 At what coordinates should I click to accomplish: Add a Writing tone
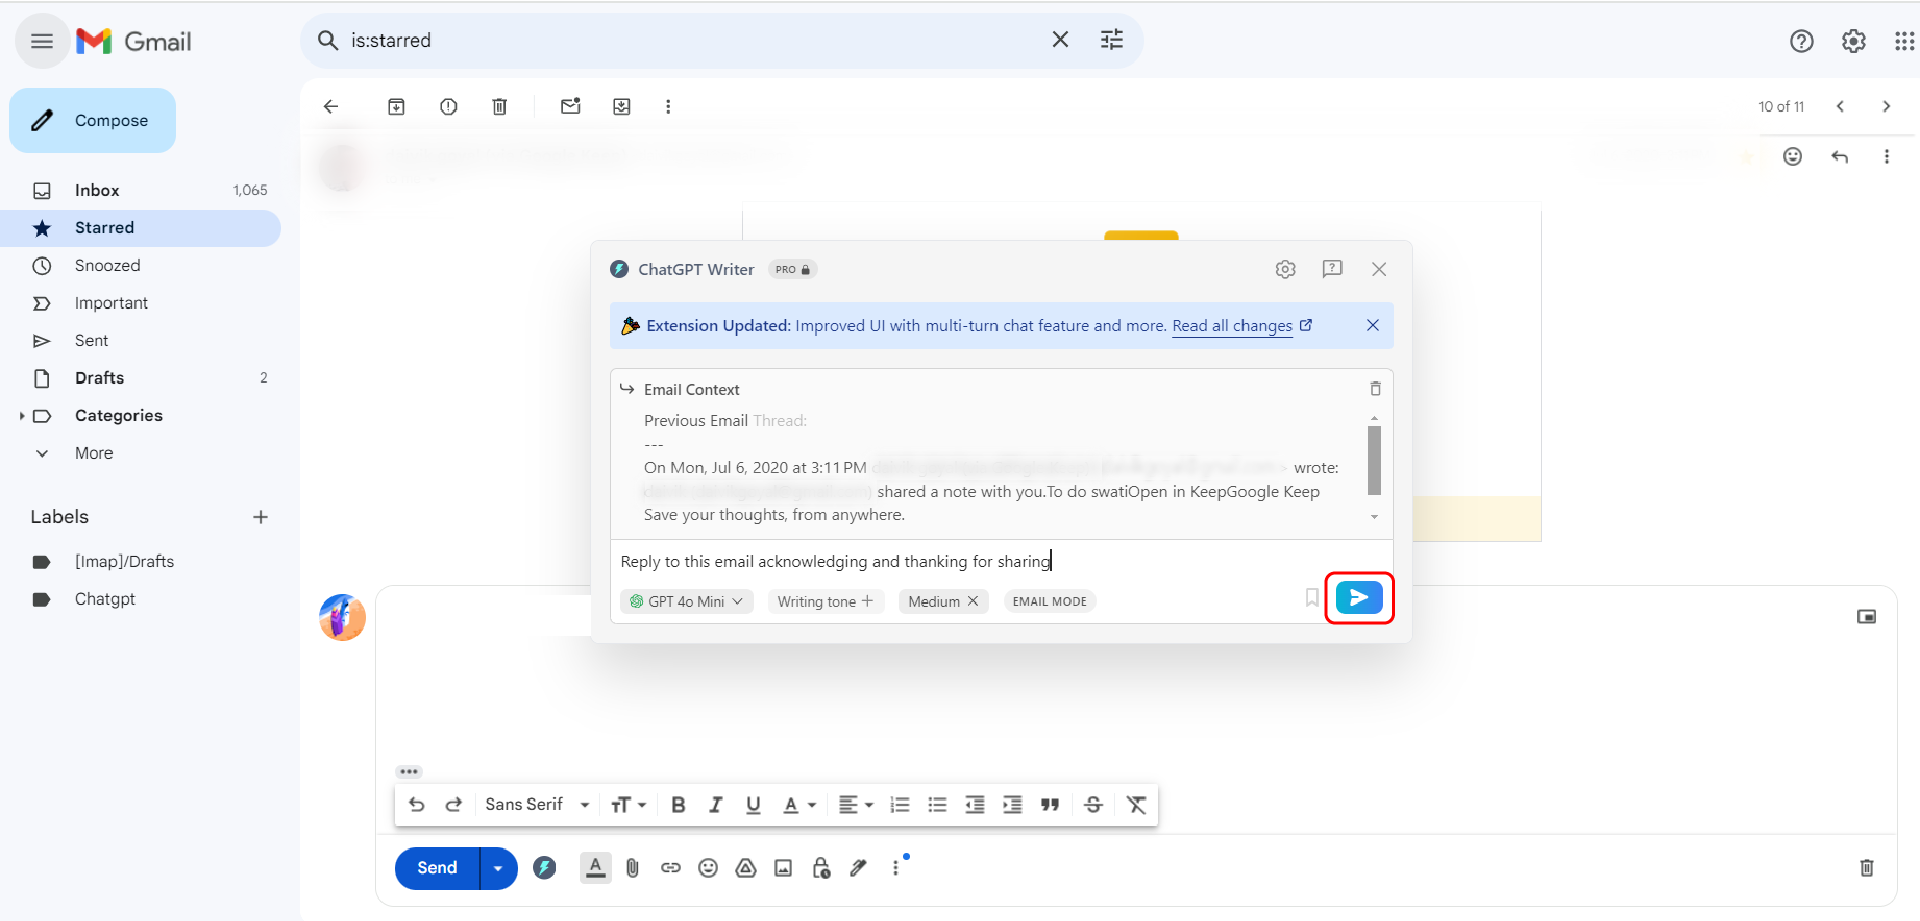826,602
